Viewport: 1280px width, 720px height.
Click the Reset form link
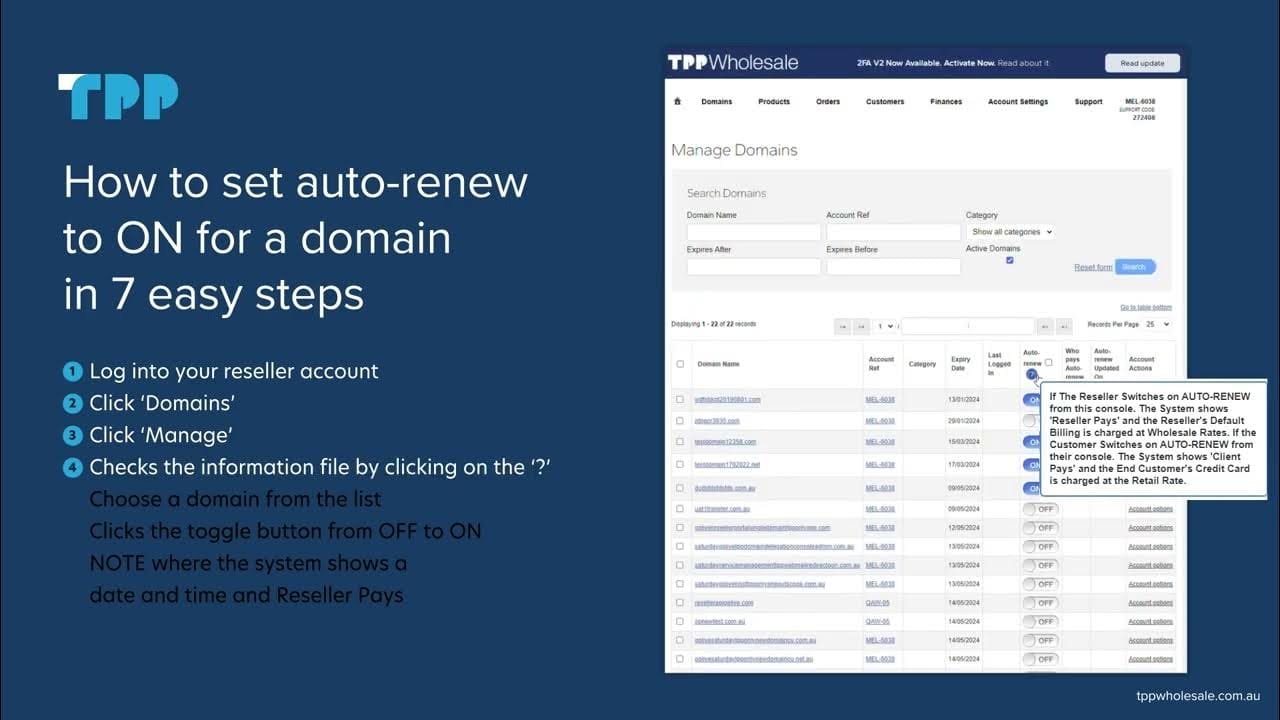click(1093, 268)
